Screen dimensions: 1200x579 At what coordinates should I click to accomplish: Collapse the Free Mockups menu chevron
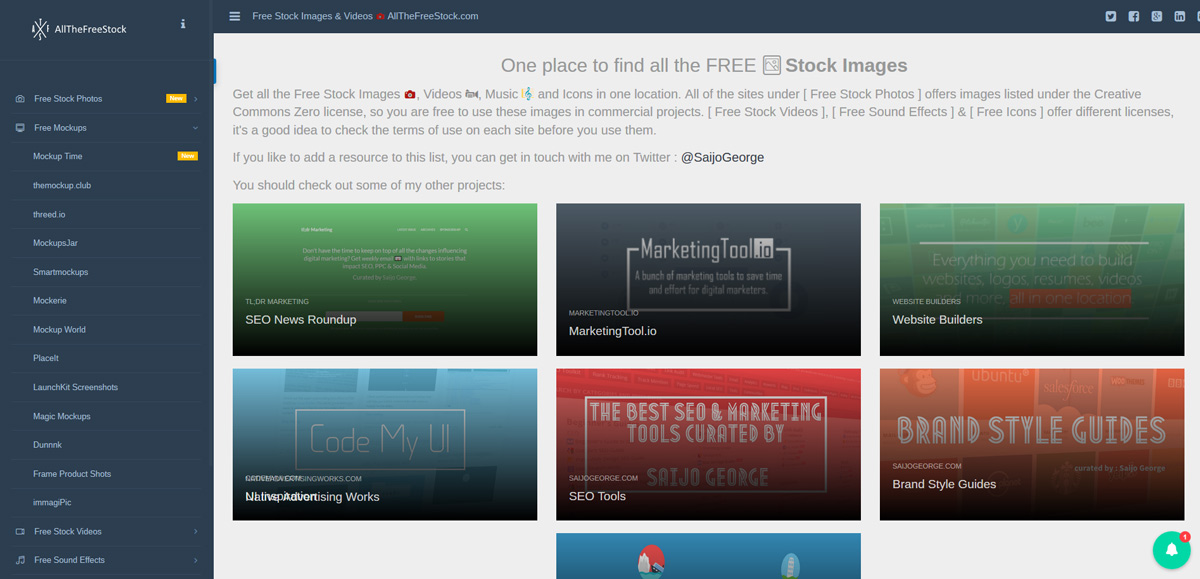click(x=196, y=128)
